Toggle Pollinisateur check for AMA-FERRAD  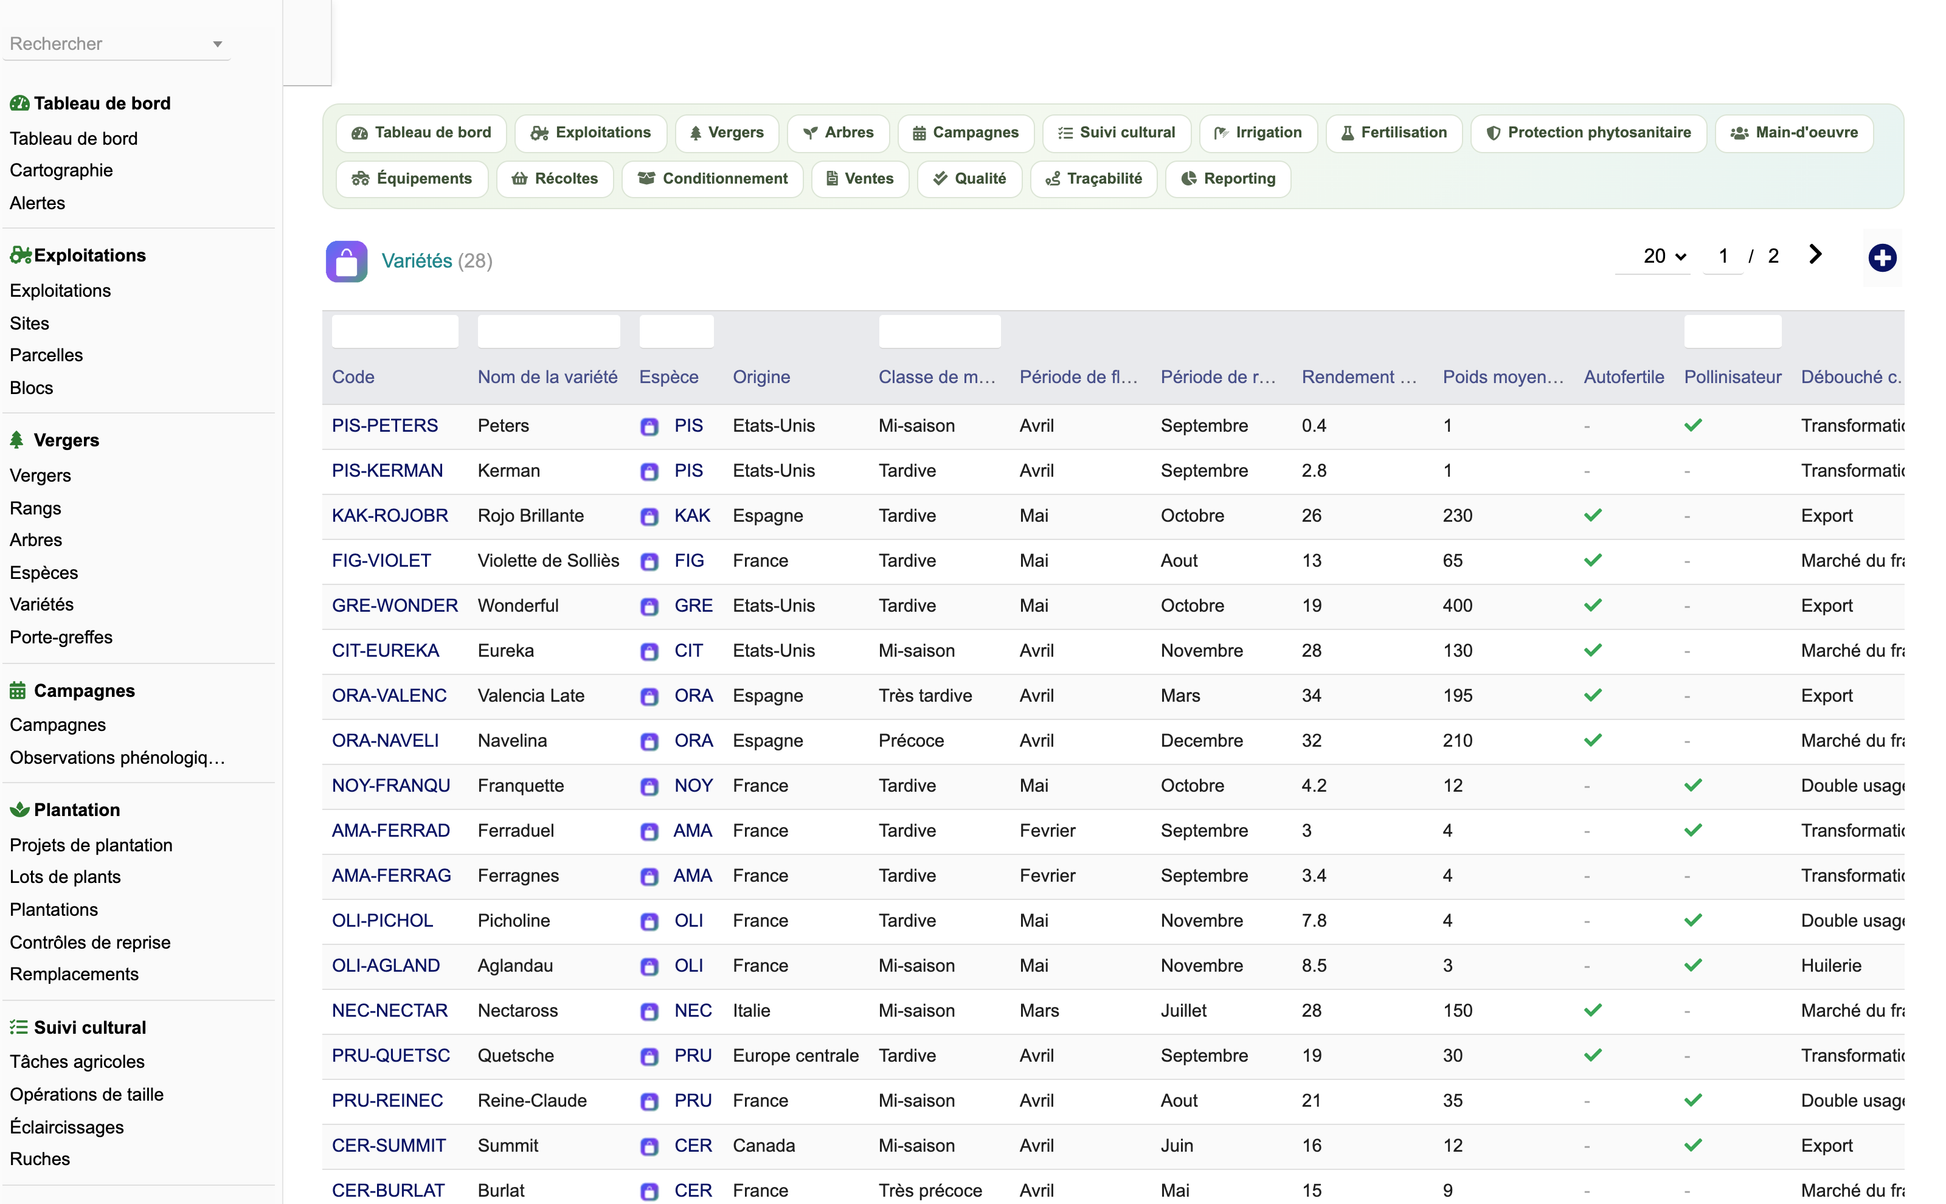click(1693, 830)
